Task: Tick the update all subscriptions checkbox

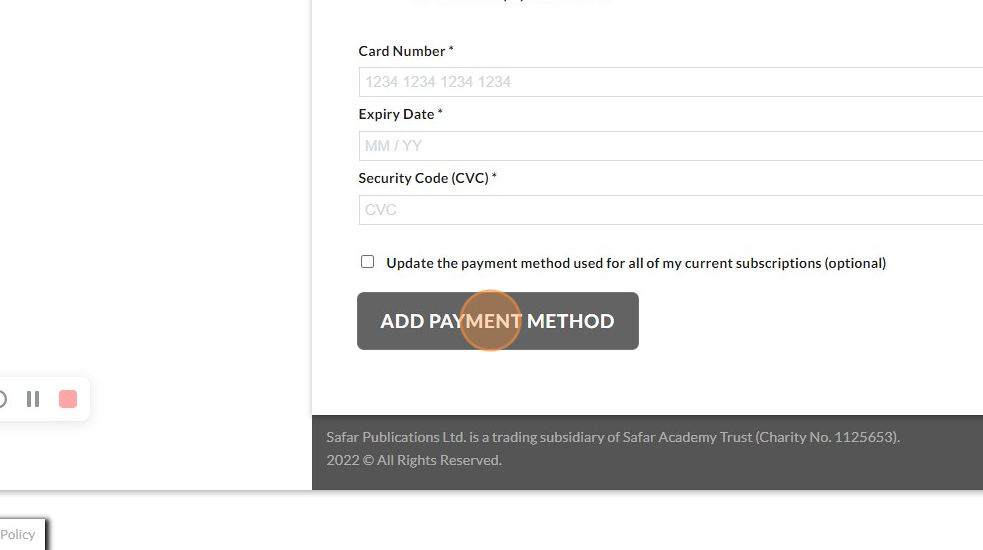Action: click(367, 262)
